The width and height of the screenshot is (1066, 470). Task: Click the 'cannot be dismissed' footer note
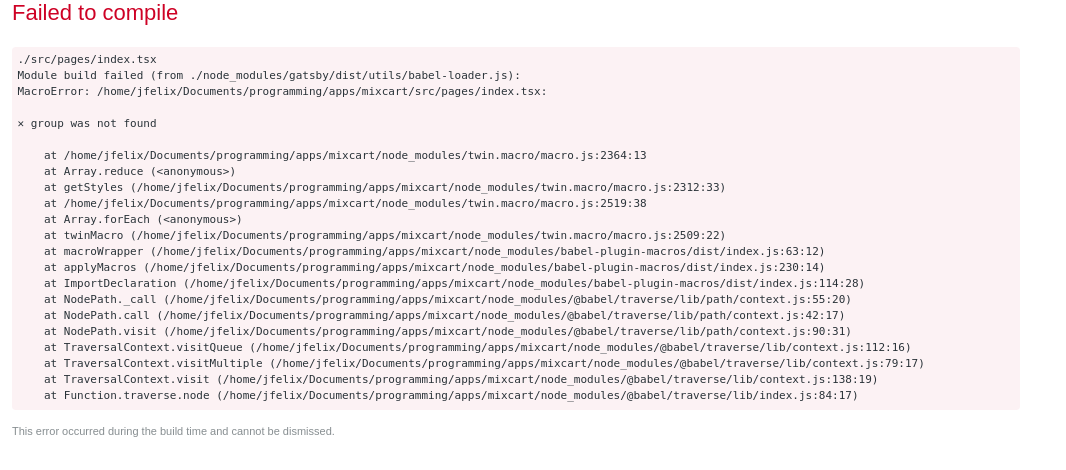tap(173, 431)
